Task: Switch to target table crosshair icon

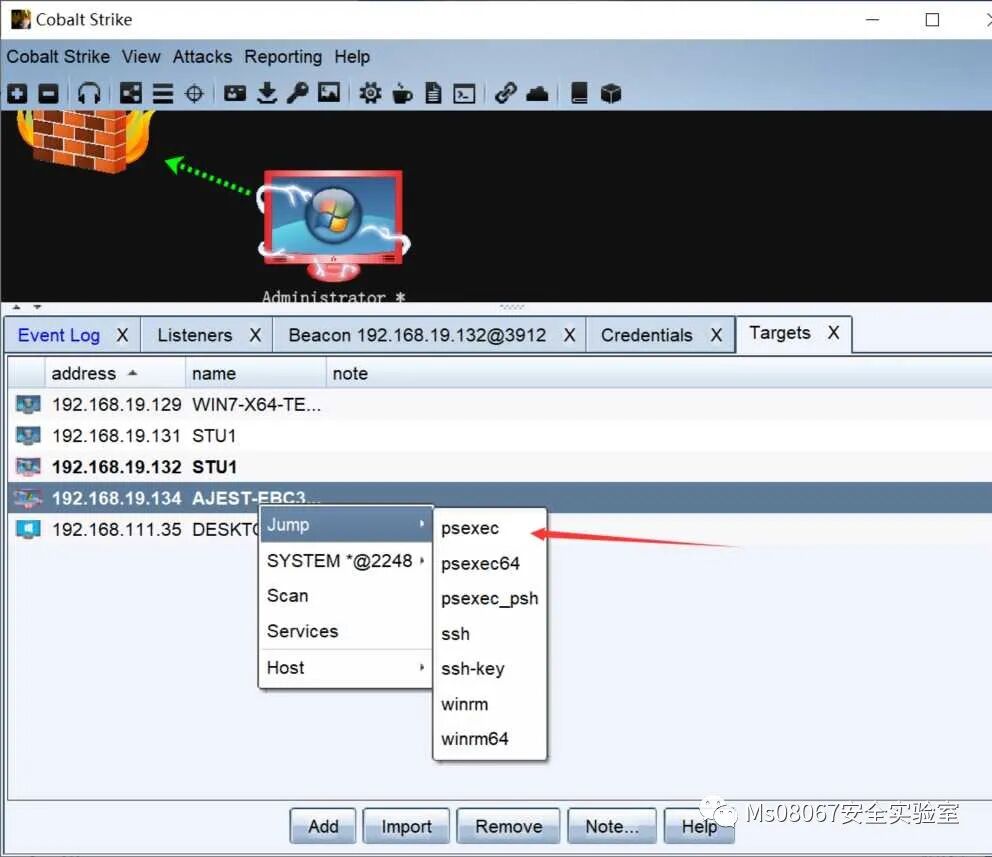Action: pyautogui.click(x=194, y=94)
